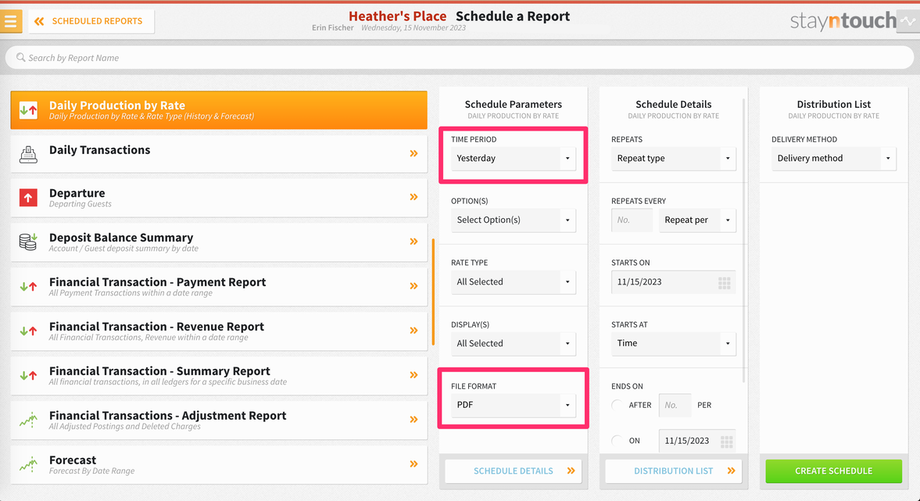
Task: Click the Schedule Details panel scrollbar
Action: tap(743, 241)
